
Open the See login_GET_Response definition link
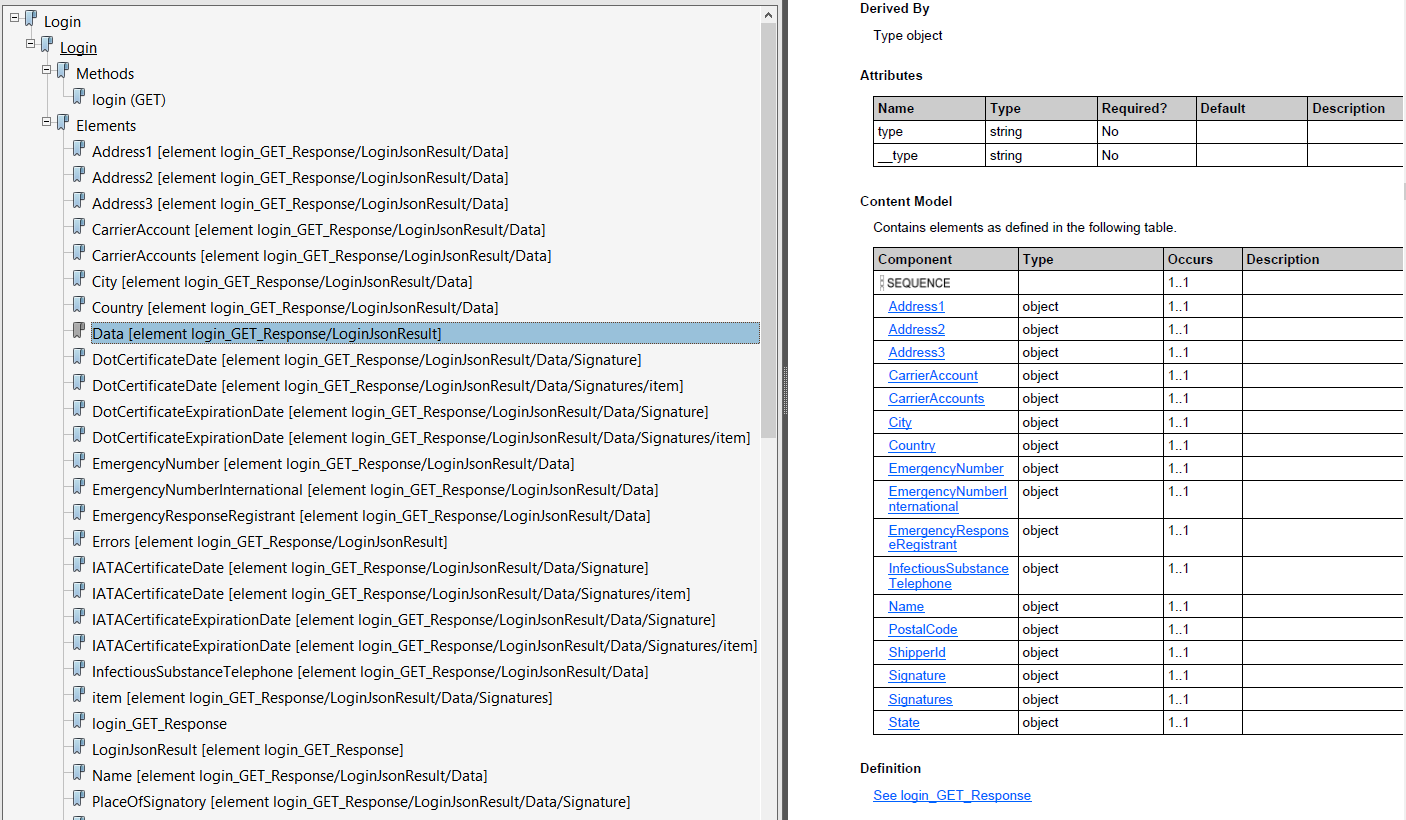coord(952,795)
